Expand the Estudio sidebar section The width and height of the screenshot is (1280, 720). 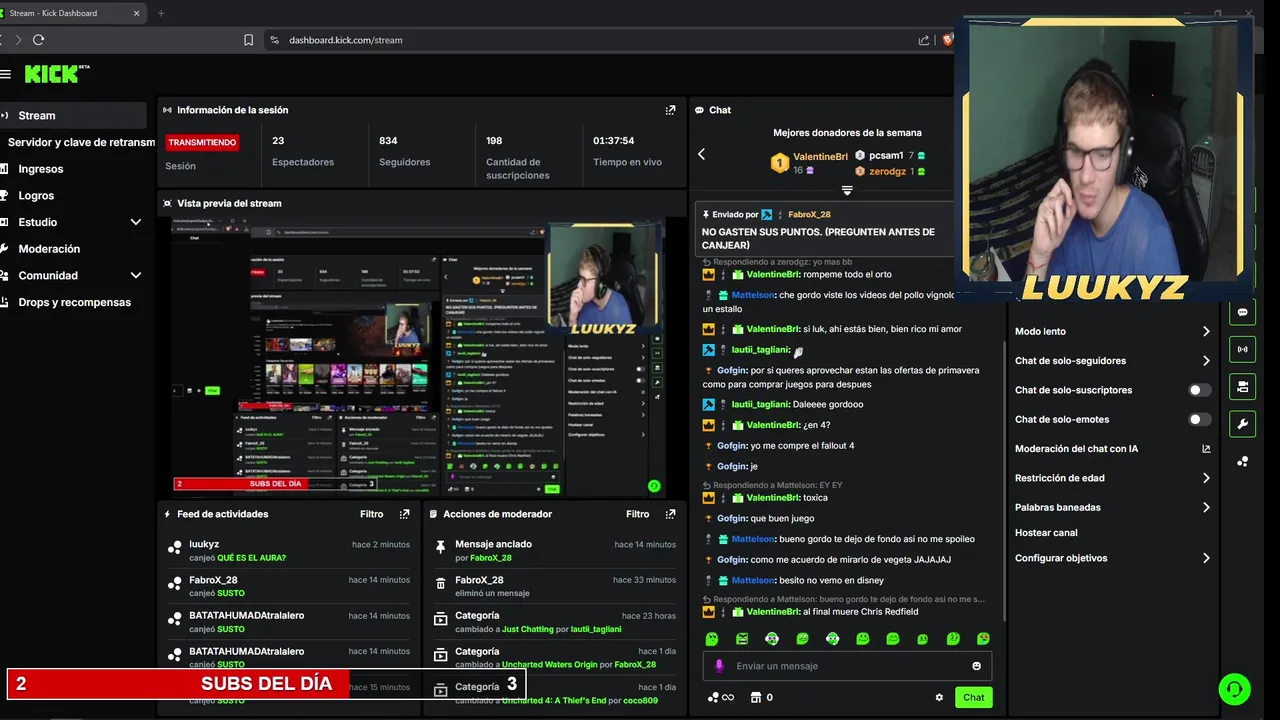pyautogui.click(x=136, y=222)
